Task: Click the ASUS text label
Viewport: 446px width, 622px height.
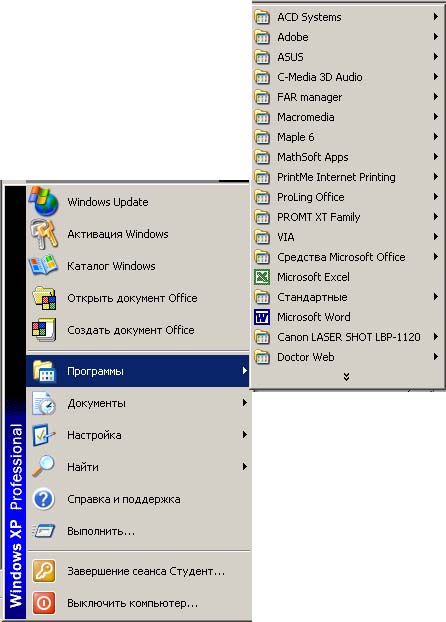Action: click(290, 57)
